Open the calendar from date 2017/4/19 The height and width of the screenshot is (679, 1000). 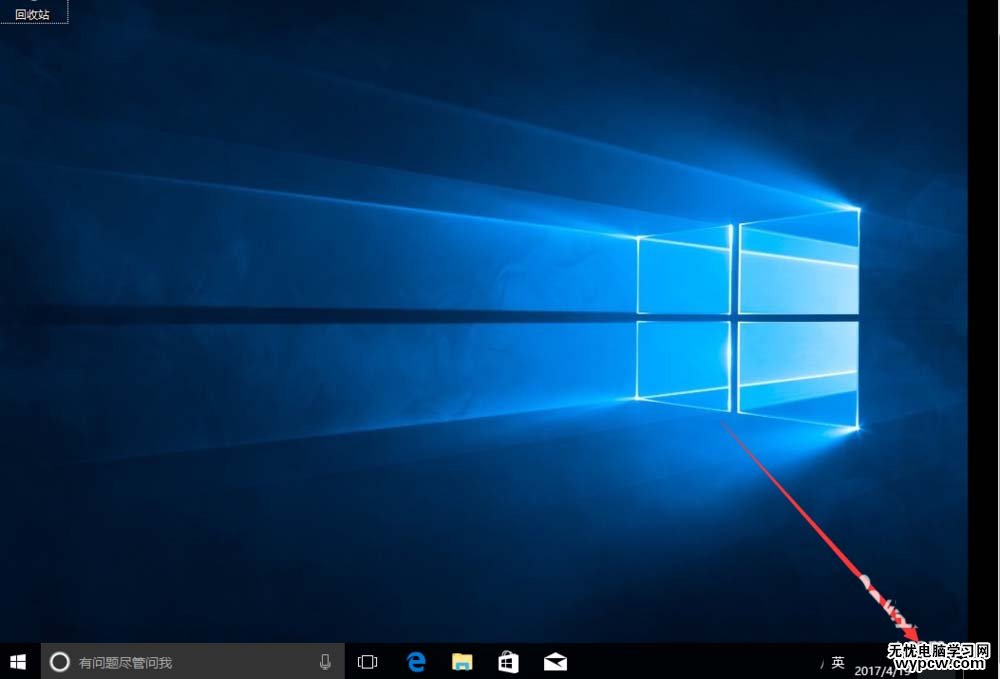pos(883,671)
